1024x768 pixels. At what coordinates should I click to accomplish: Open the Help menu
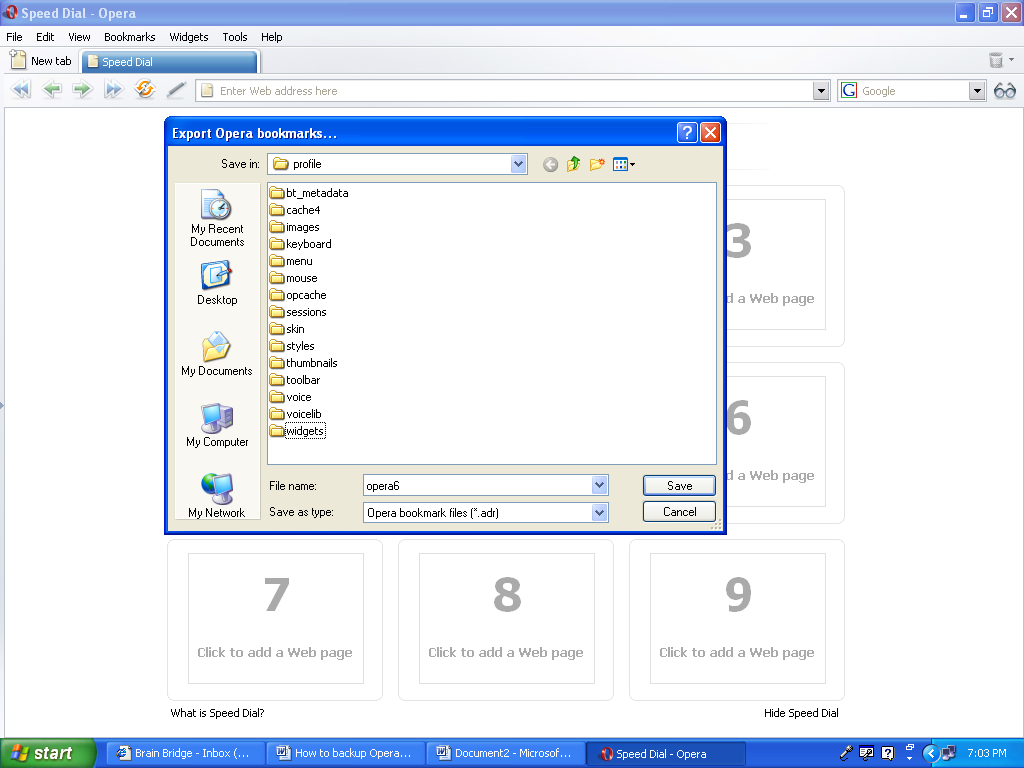coord(272,37)
